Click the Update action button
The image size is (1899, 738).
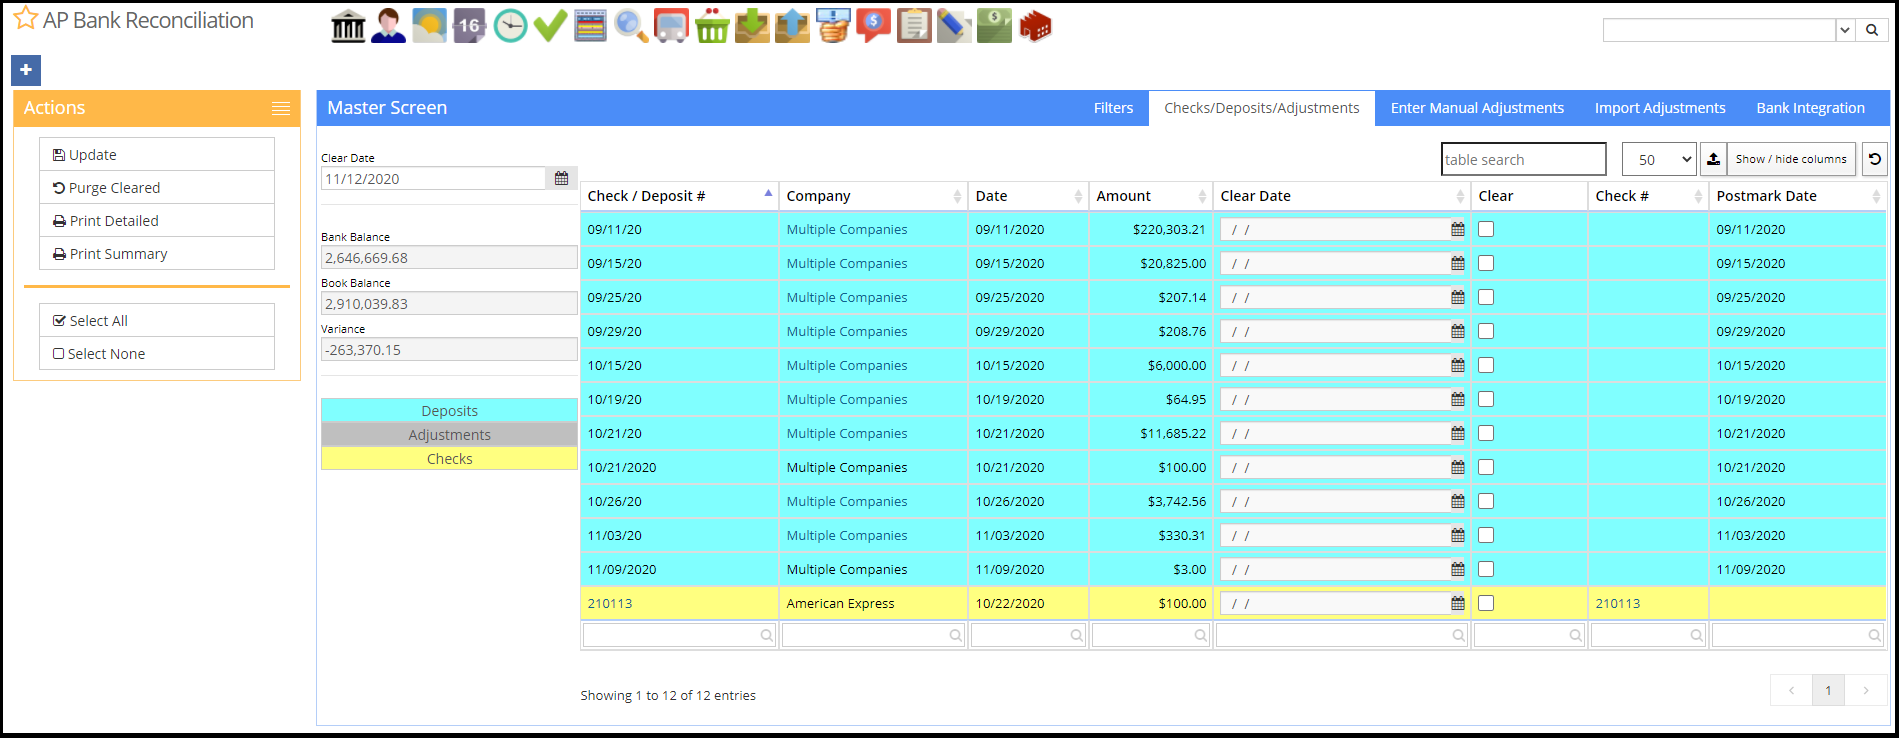pos(157,155)
